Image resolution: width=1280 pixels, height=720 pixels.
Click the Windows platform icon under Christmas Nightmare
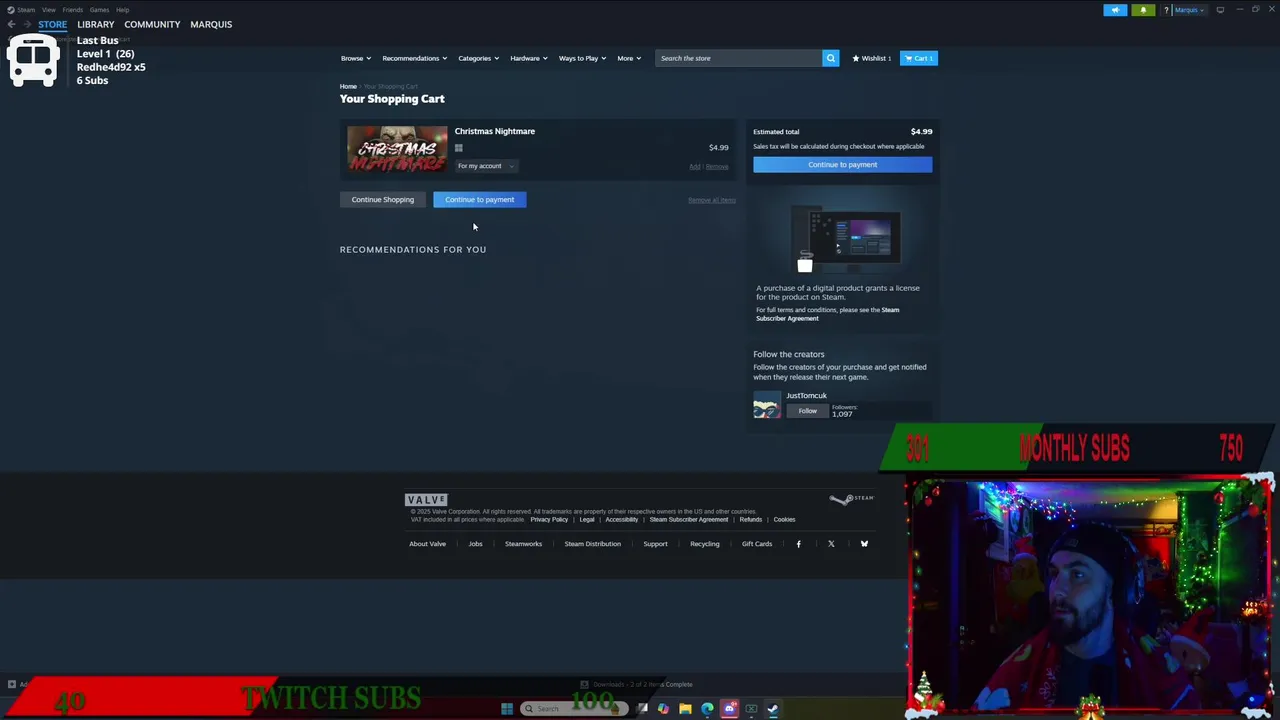point(459,148)
